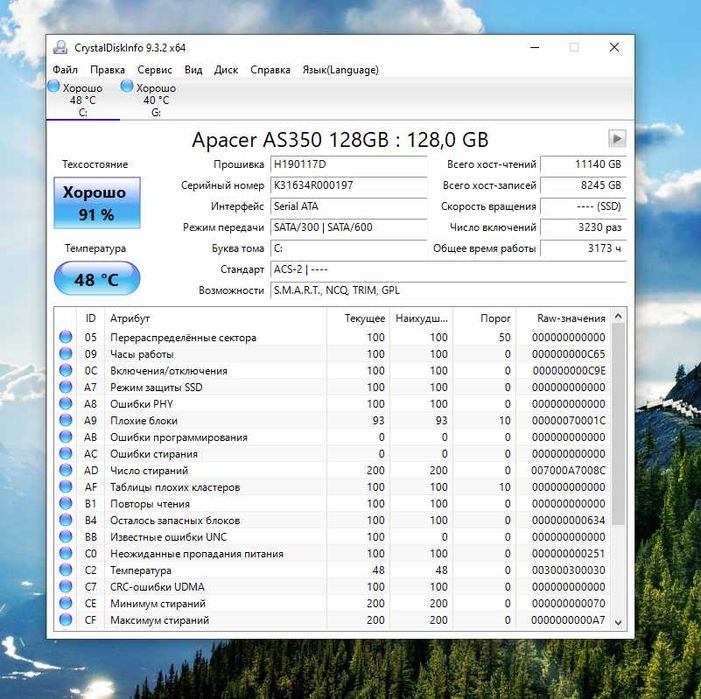Viewport: 701px width, 699px height.
Task: Click the scroll down arrow of attribute list
Action: (618, 622)
